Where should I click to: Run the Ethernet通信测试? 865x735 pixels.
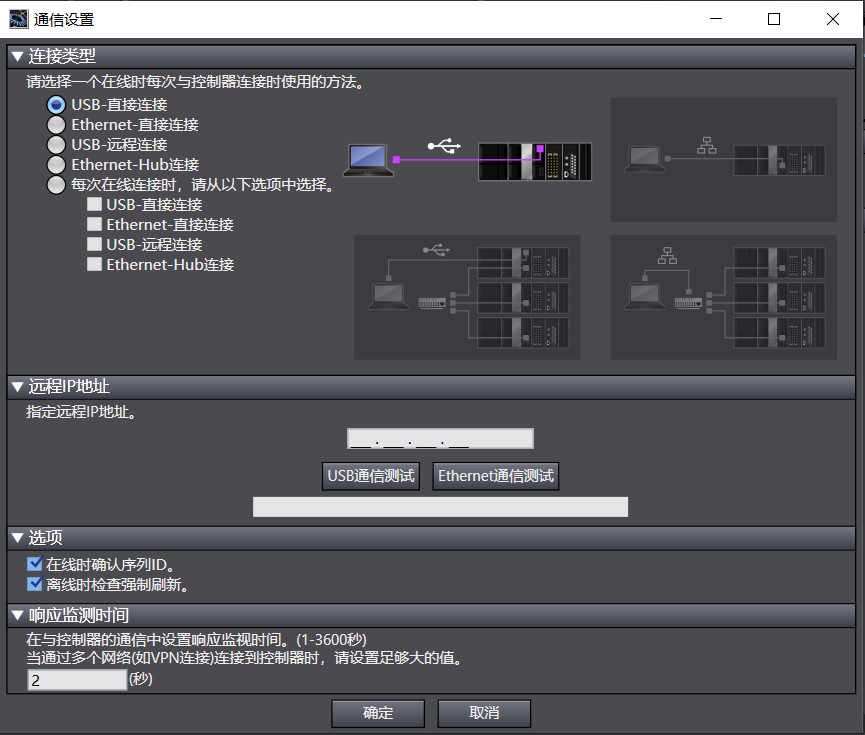[495, 476]
